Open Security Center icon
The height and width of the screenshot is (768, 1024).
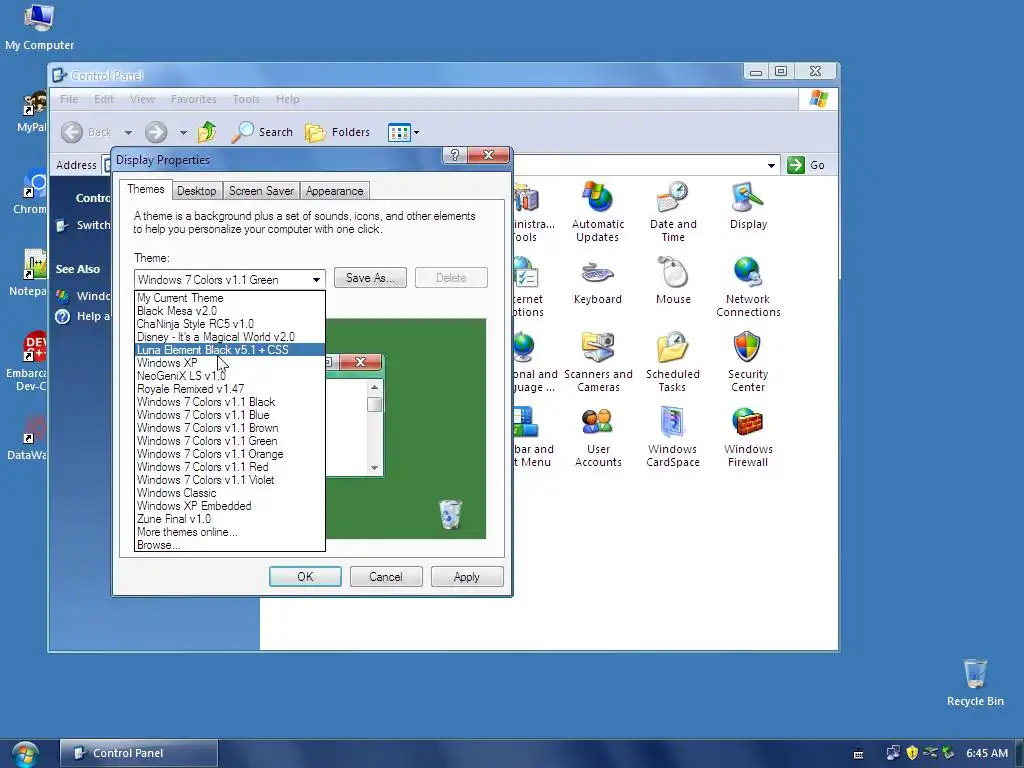point(748,362)
